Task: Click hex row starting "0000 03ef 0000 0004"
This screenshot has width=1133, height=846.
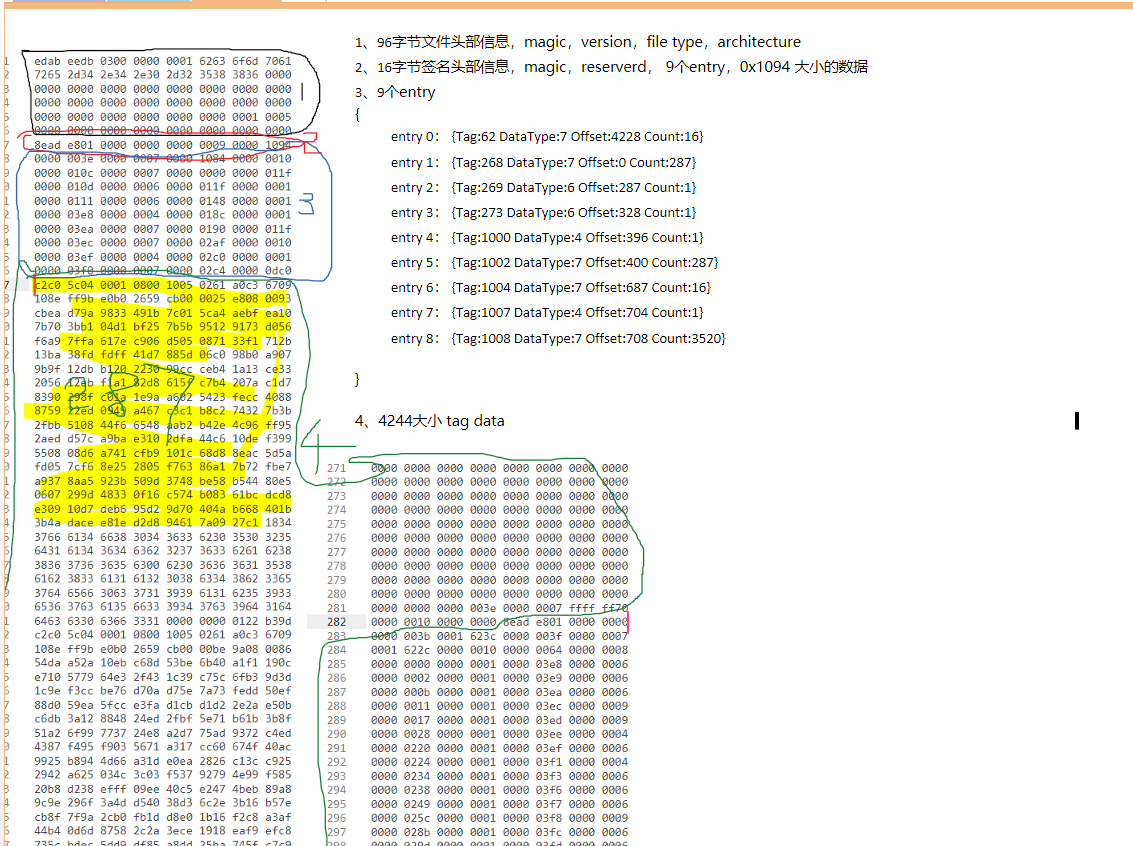Action: tap(163, 257)
